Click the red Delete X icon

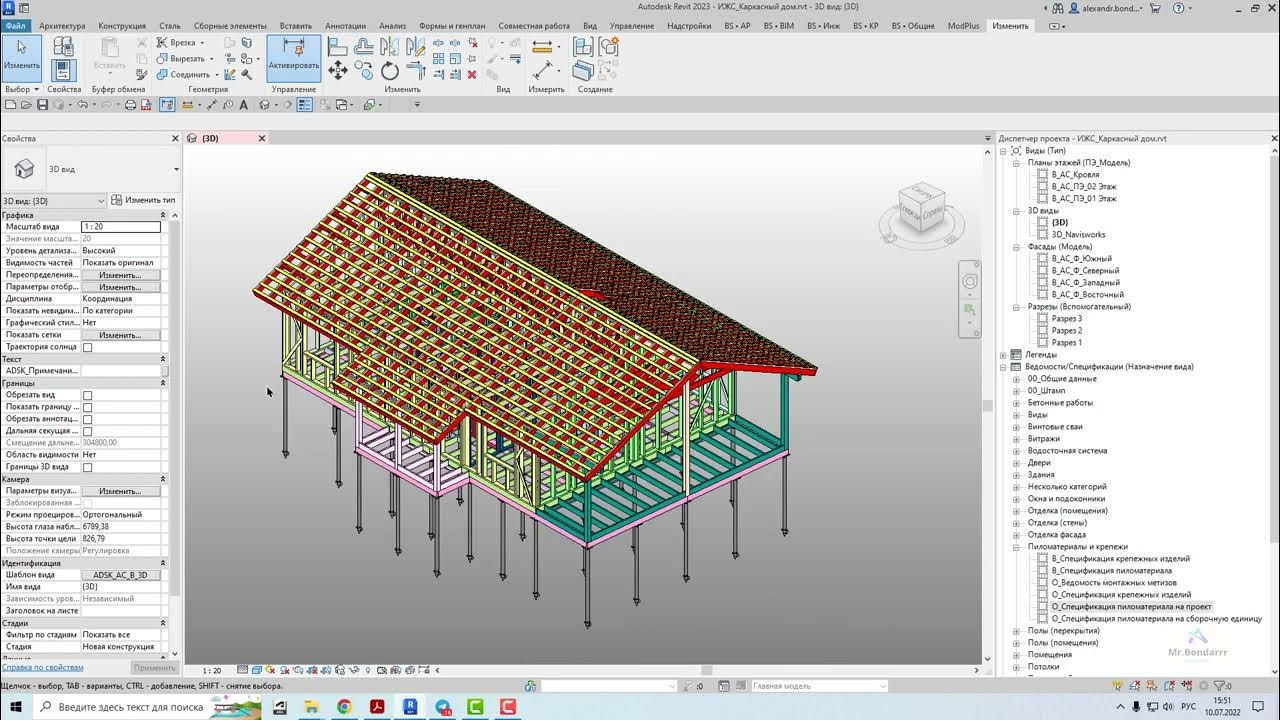(x=472, y=75)
